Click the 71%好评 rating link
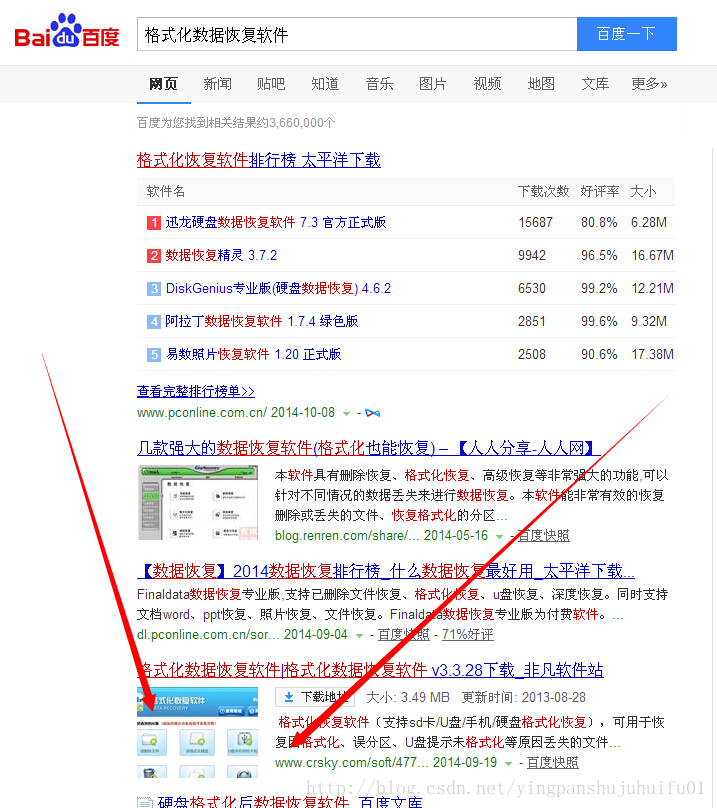This screenshot has height=808, width=717. click(468, 635)
